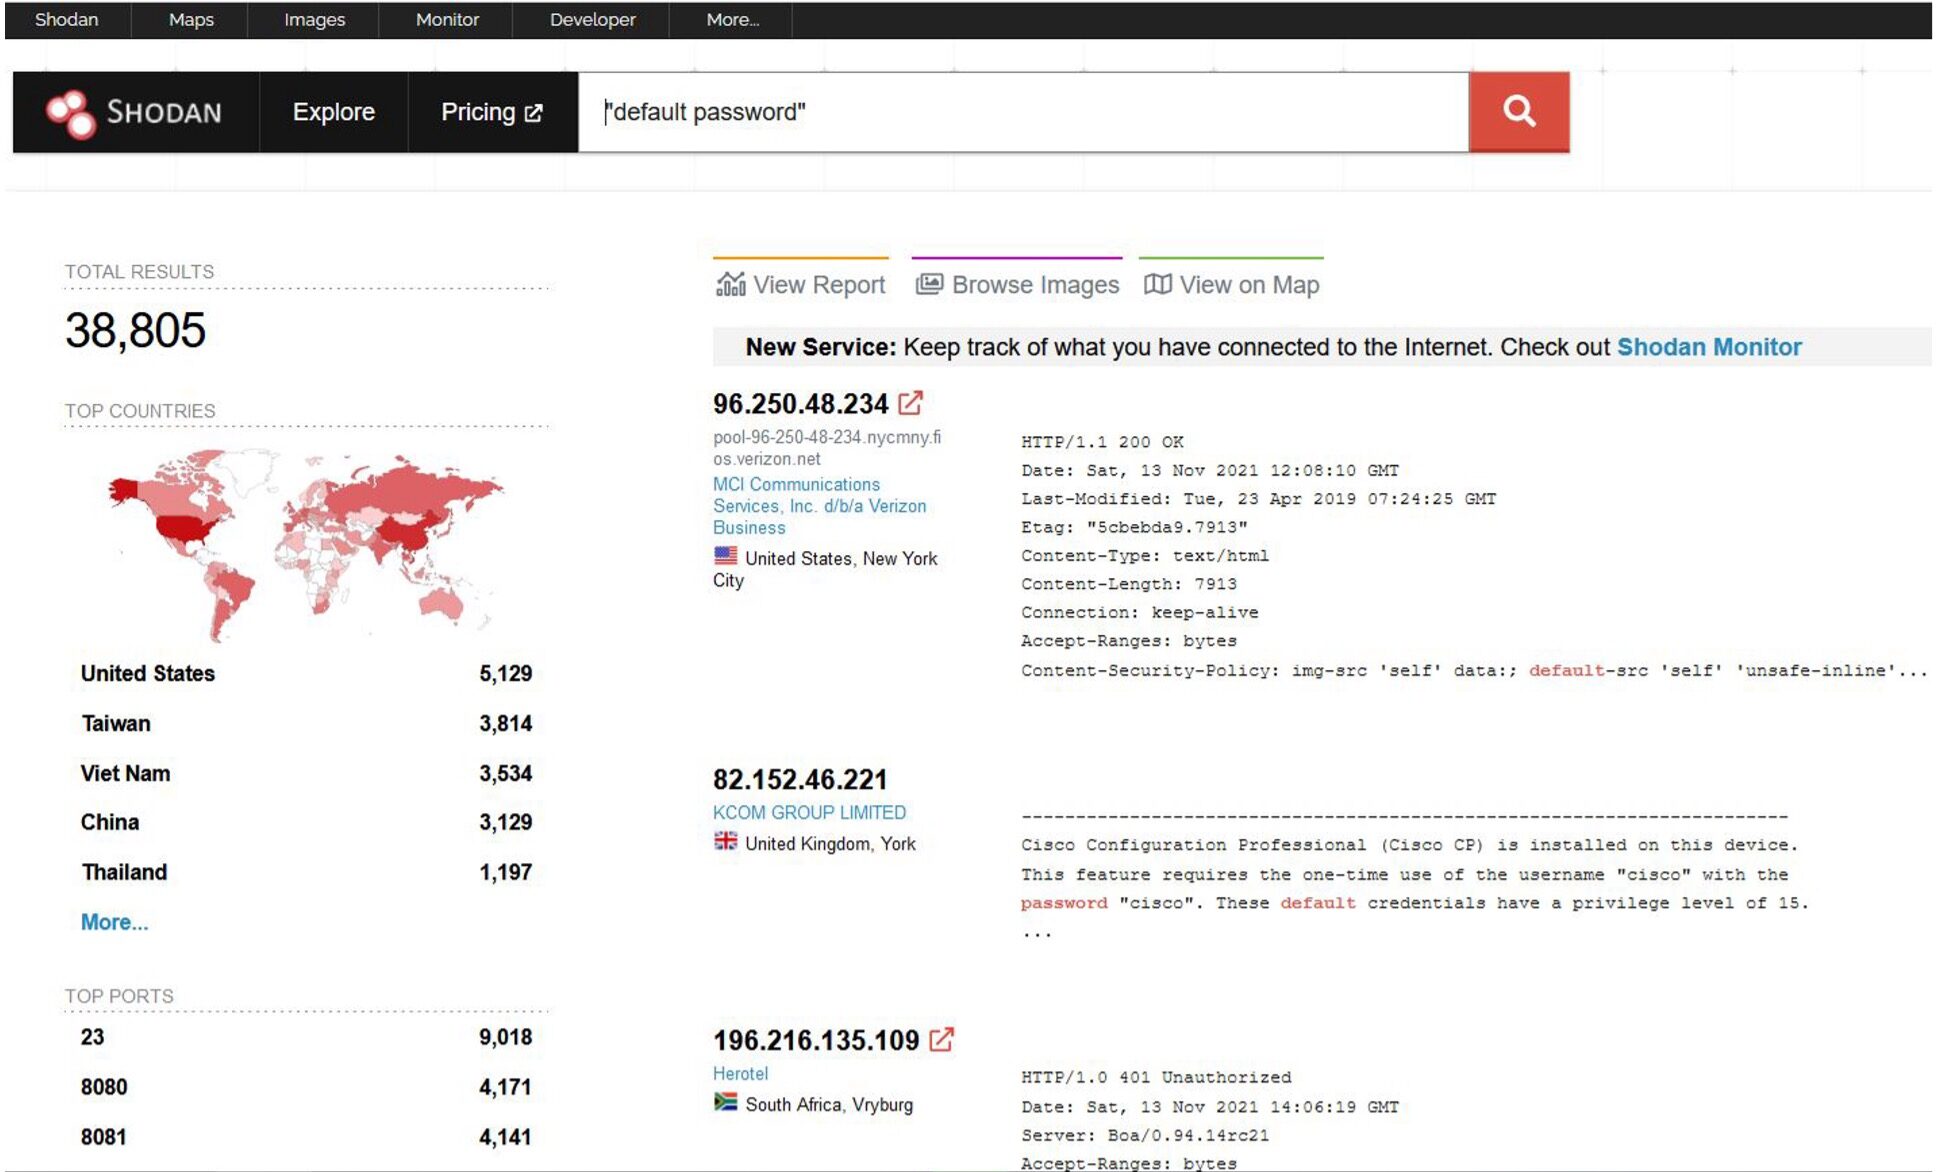Click the red search magnifier button
The width and height of the screenshot is (1938, 1172).
click(1518, 112)
